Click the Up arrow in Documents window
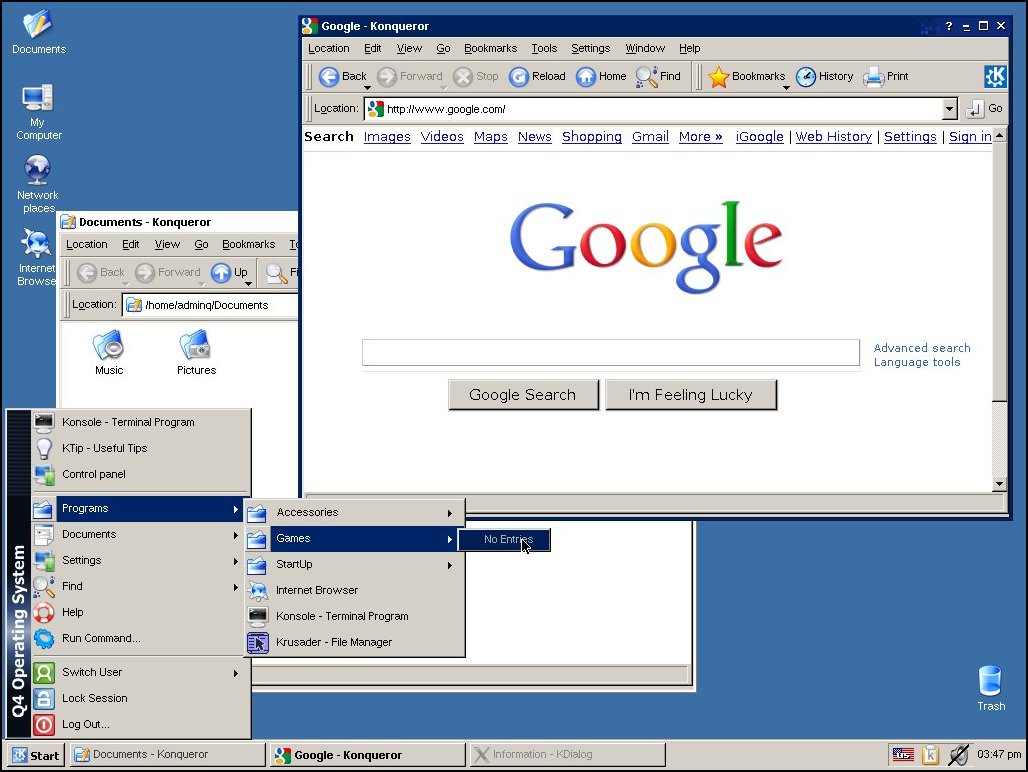 pos(221,273)
